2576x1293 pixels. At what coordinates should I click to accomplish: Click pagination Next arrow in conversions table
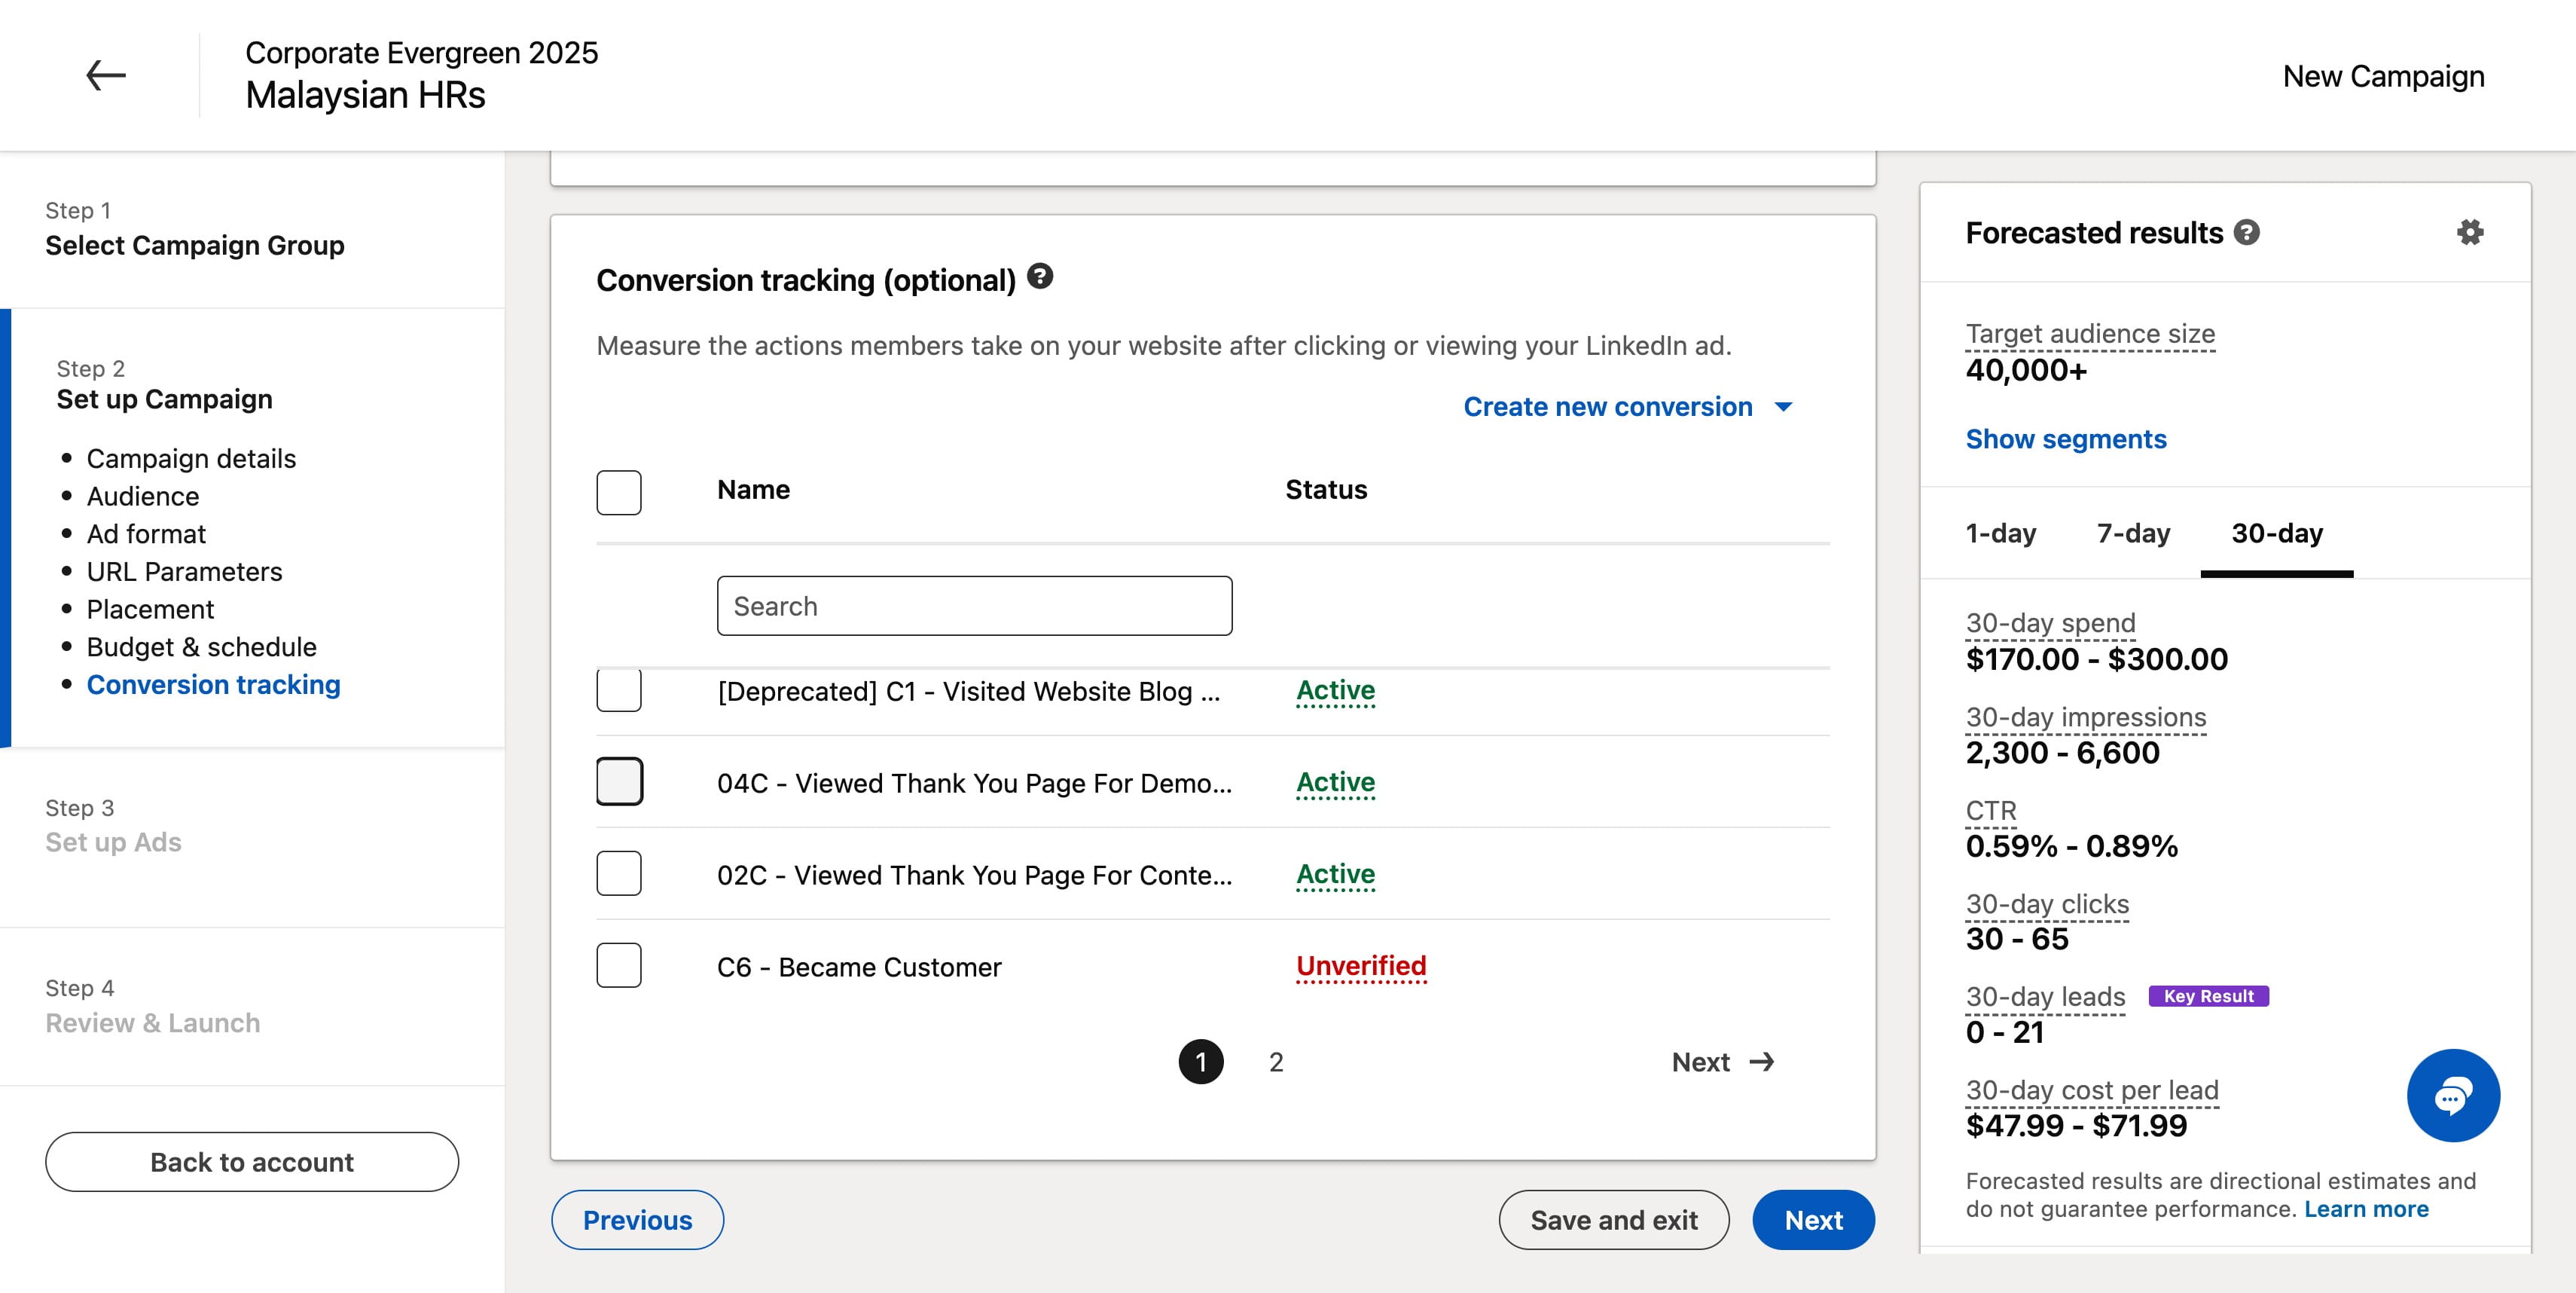pyautogui.click(x=1724, y=1062)
